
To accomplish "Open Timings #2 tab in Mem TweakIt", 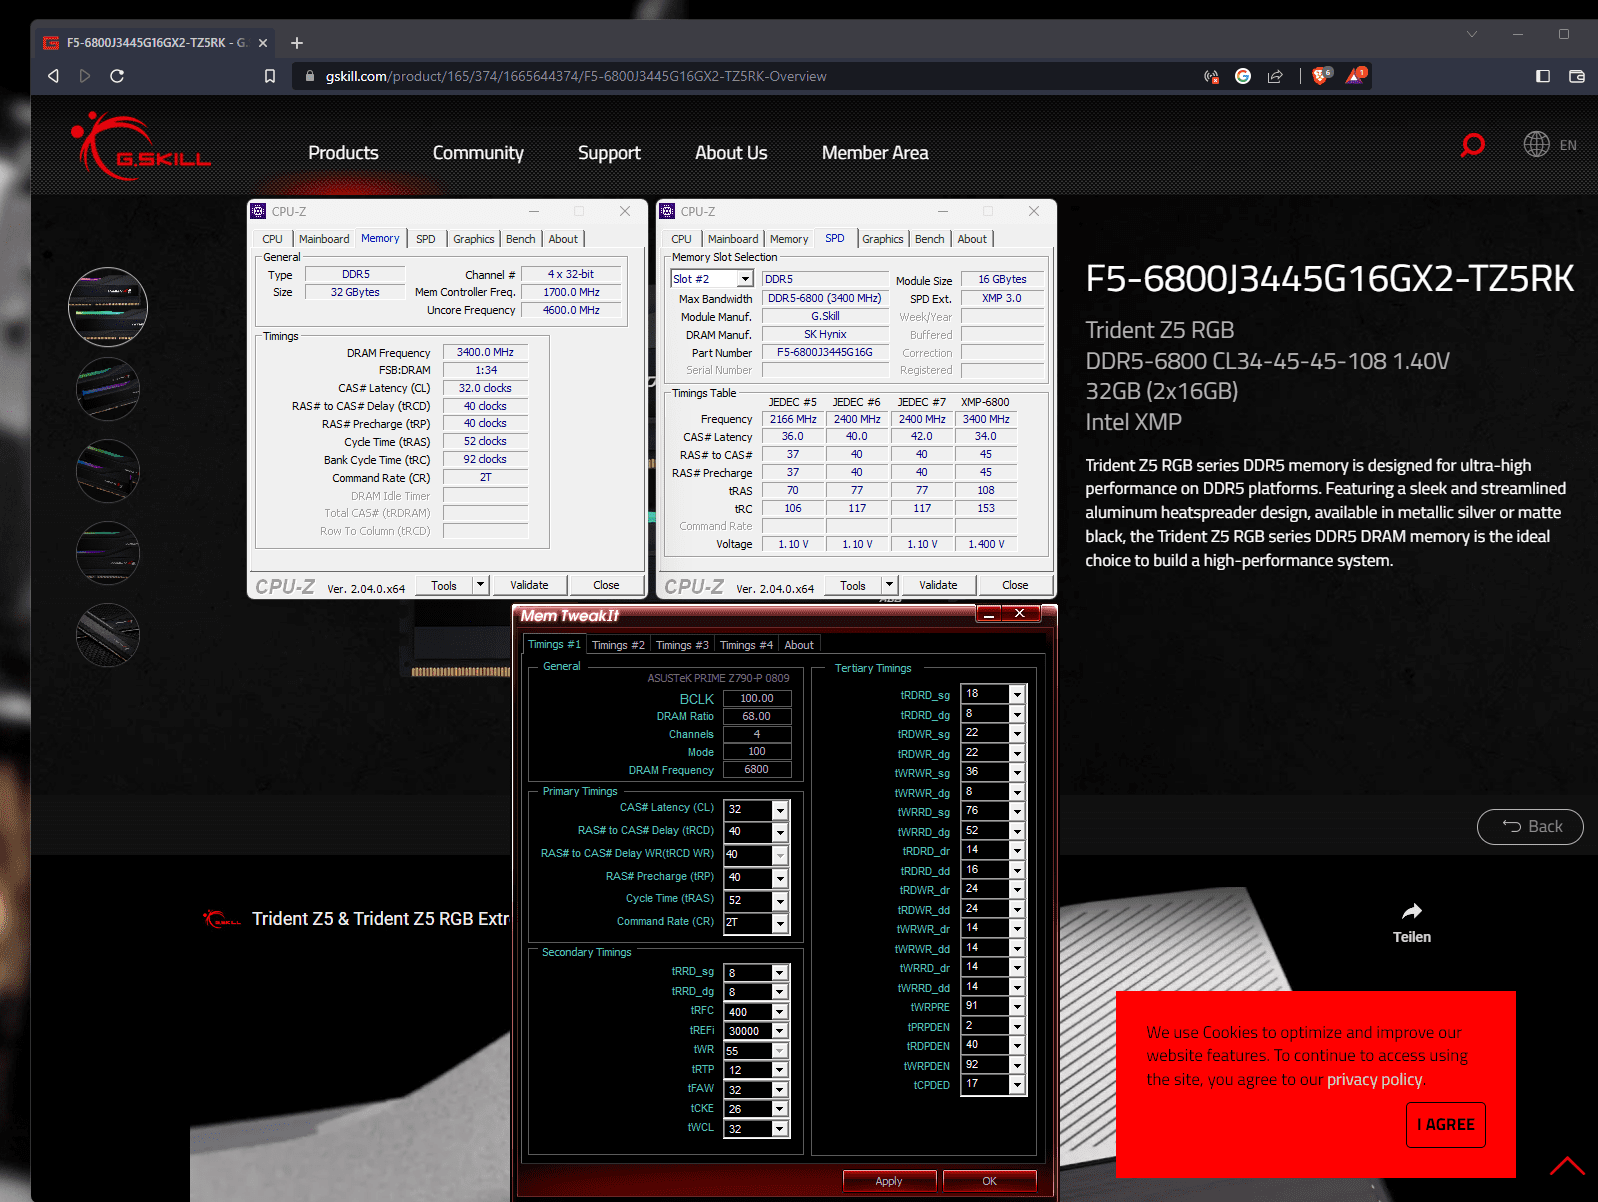I will point(618,645).
